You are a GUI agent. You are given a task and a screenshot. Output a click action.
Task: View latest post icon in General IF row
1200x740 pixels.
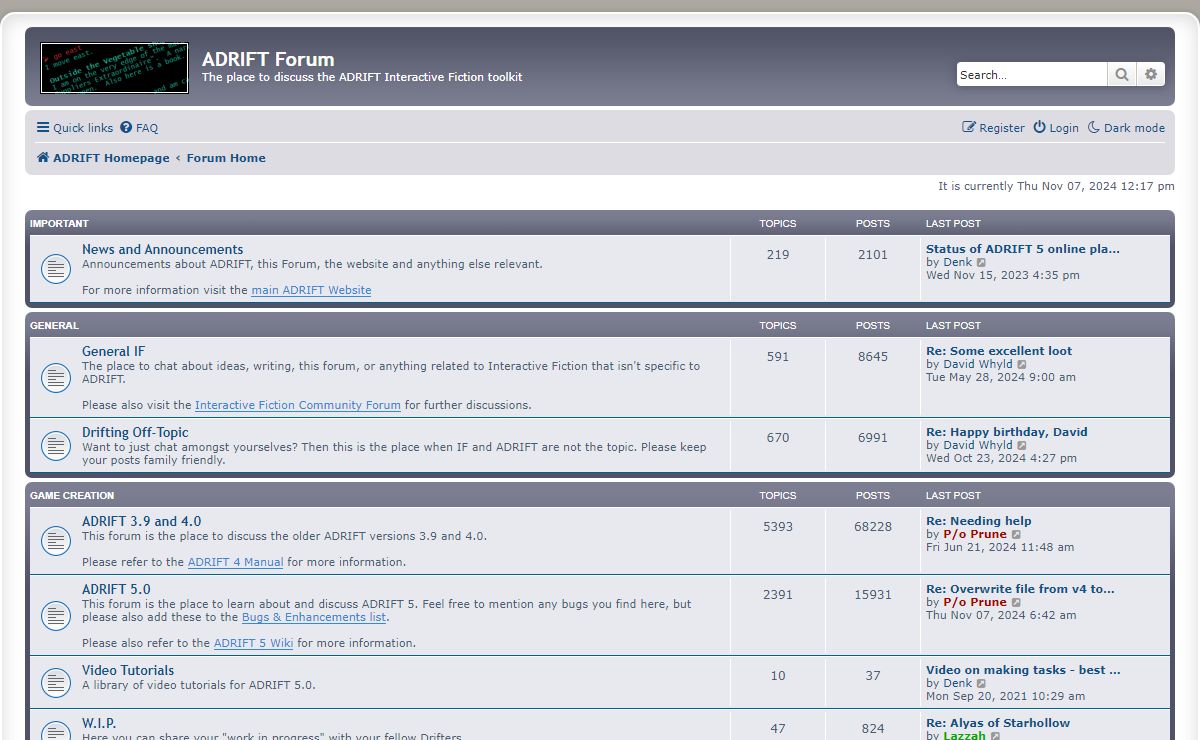tap(1022, 365)
